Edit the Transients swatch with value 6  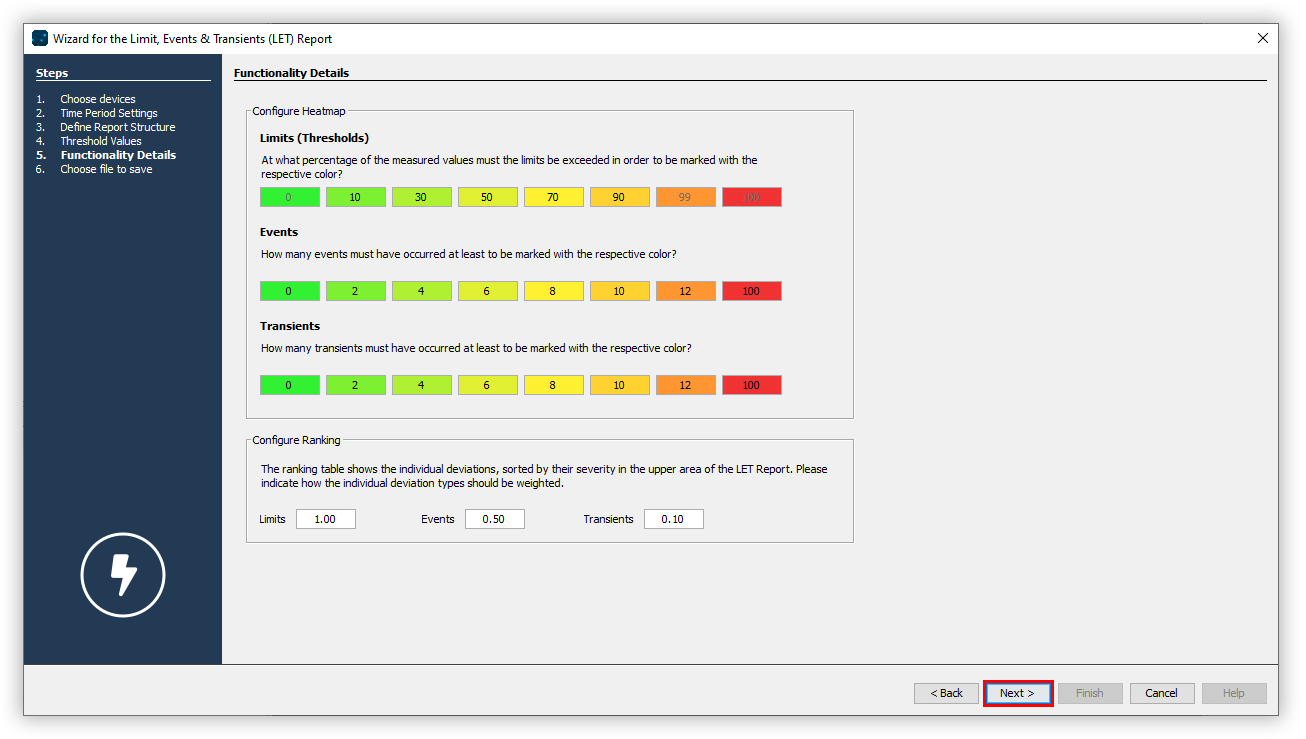487,385
